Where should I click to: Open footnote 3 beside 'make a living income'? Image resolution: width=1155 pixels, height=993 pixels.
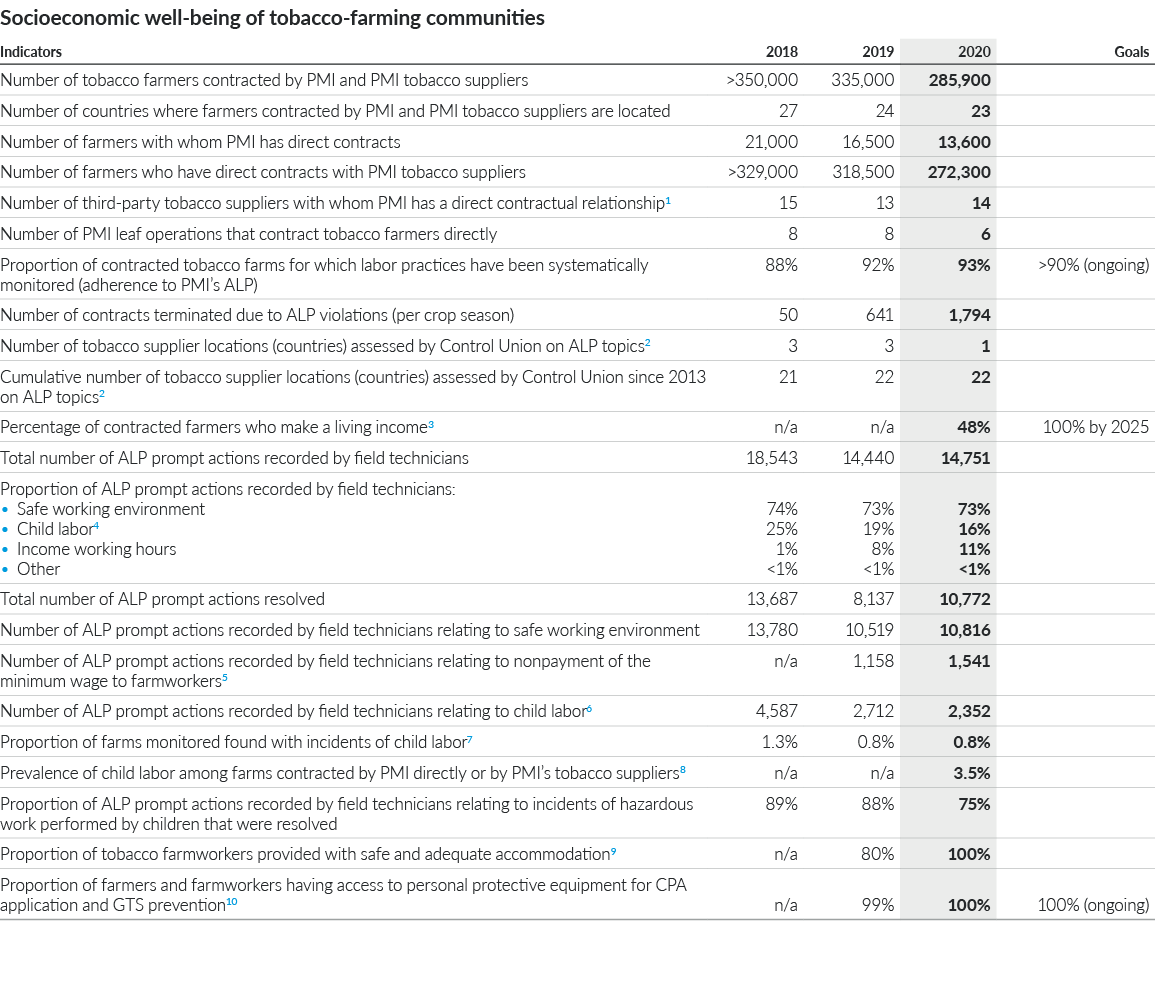click(431, 425)
